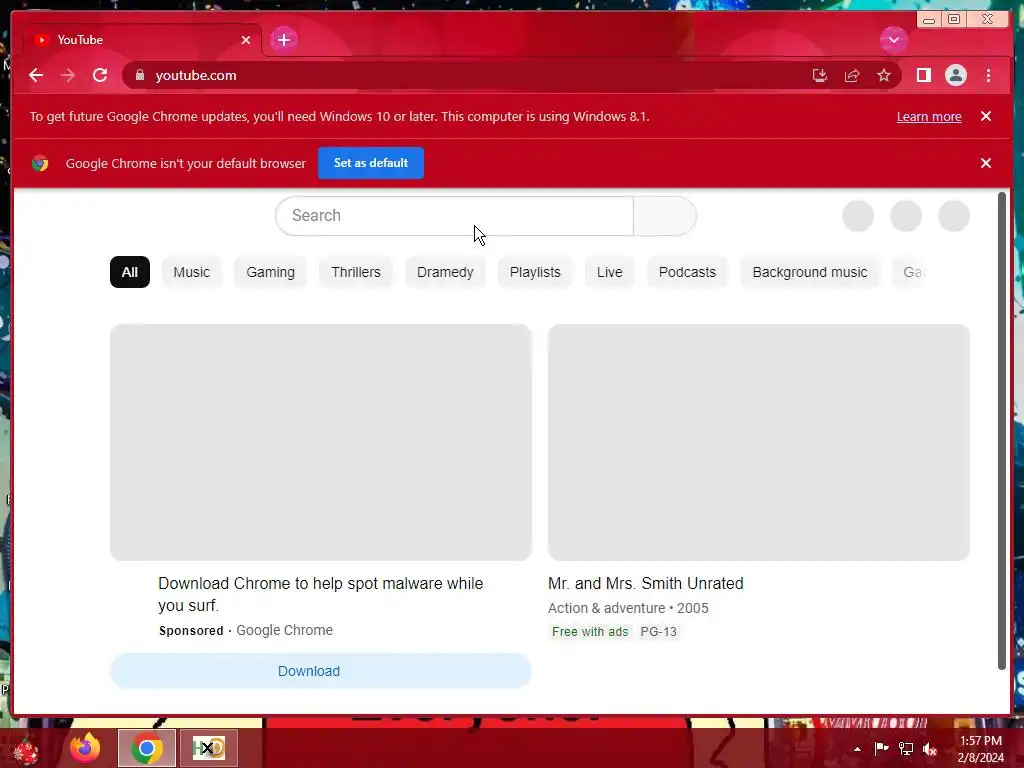Show hidden system tray icons
The image size is (1024, 768).
coord(857,749)
